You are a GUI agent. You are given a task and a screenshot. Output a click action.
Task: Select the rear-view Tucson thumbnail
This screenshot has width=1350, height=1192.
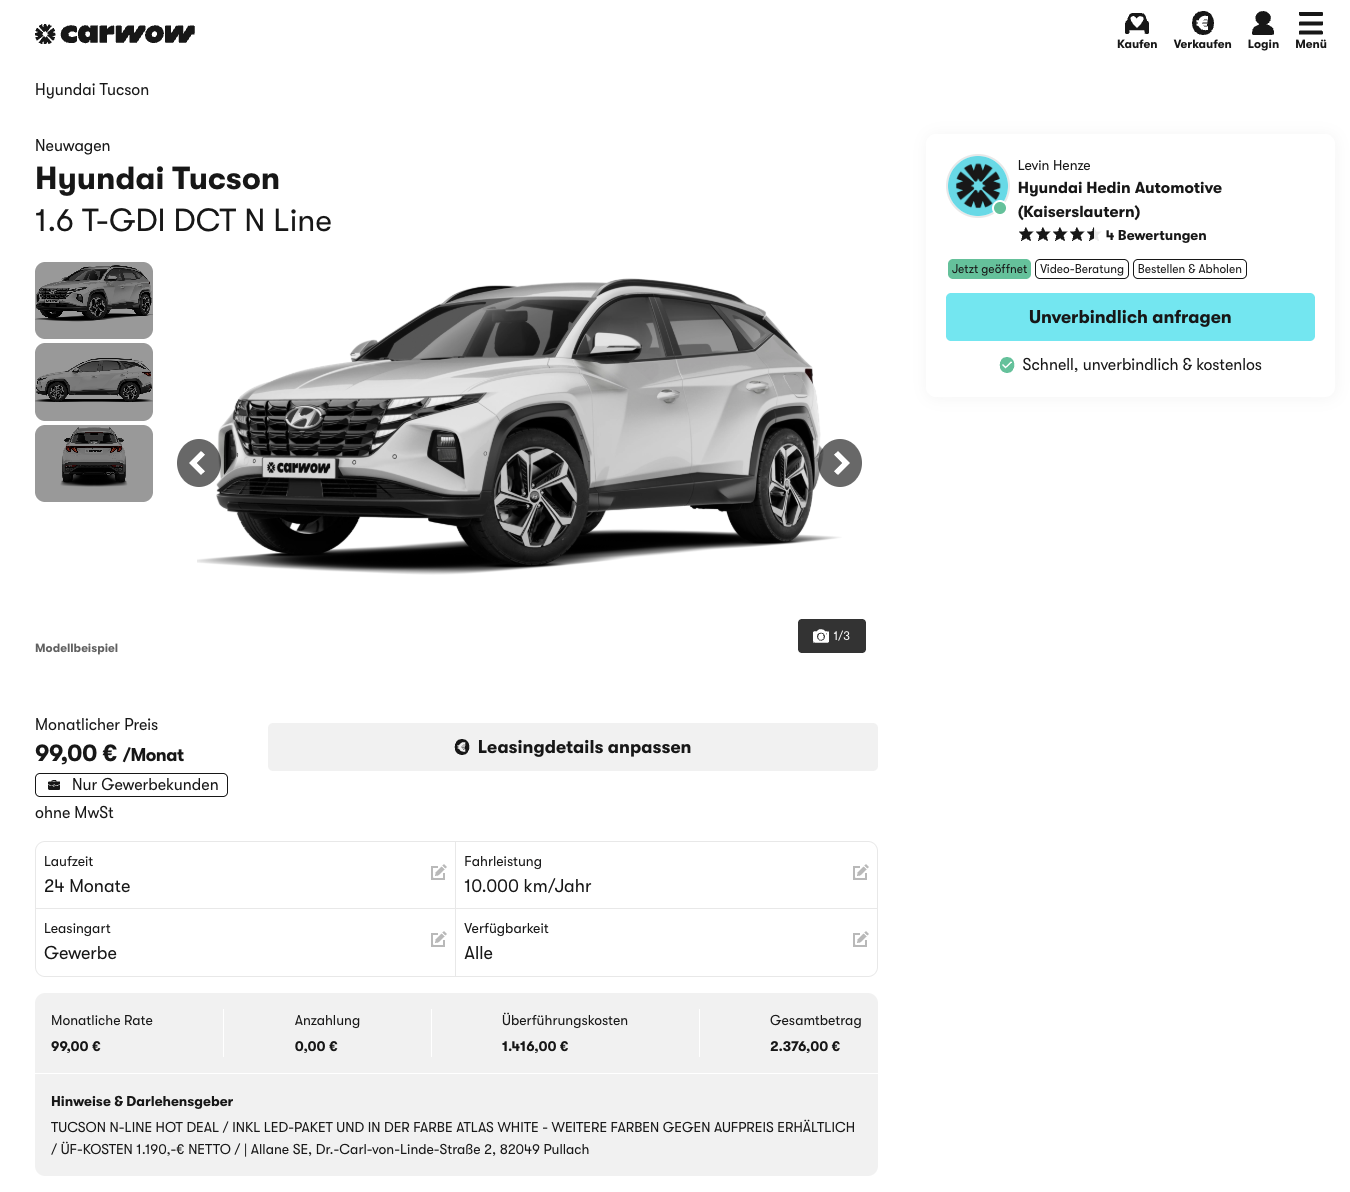tap(94, 463)
